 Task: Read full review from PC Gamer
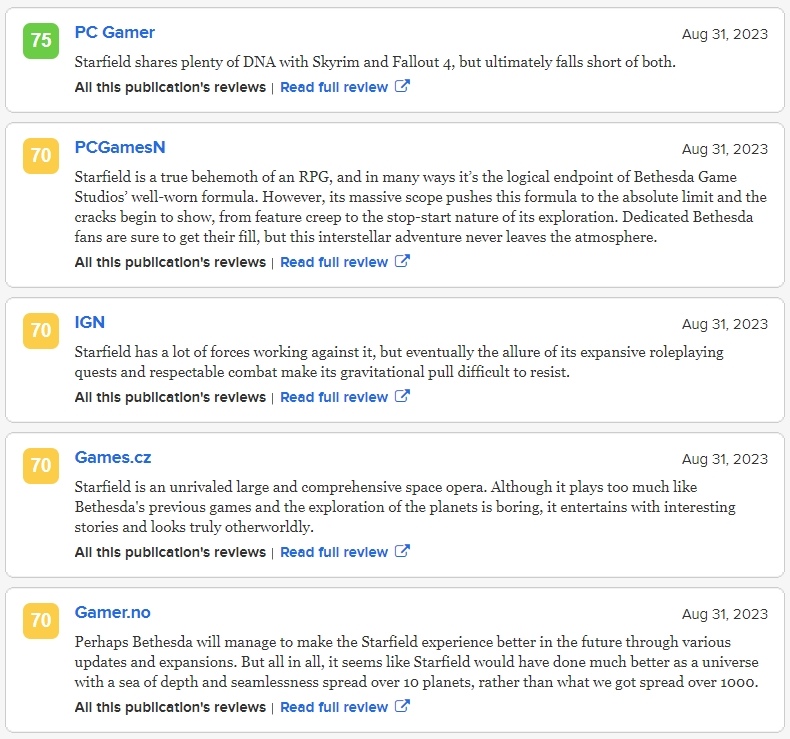[334, 87]
